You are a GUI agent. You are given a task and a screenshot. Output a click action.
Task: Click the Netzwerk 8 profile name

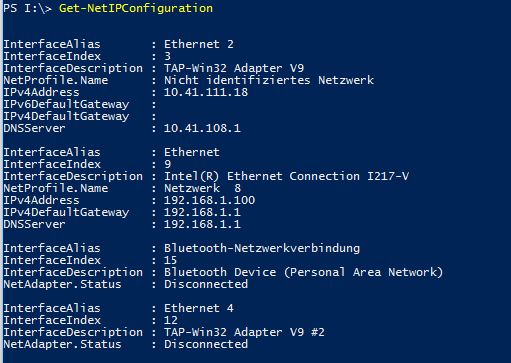click(x=202, y=188)
